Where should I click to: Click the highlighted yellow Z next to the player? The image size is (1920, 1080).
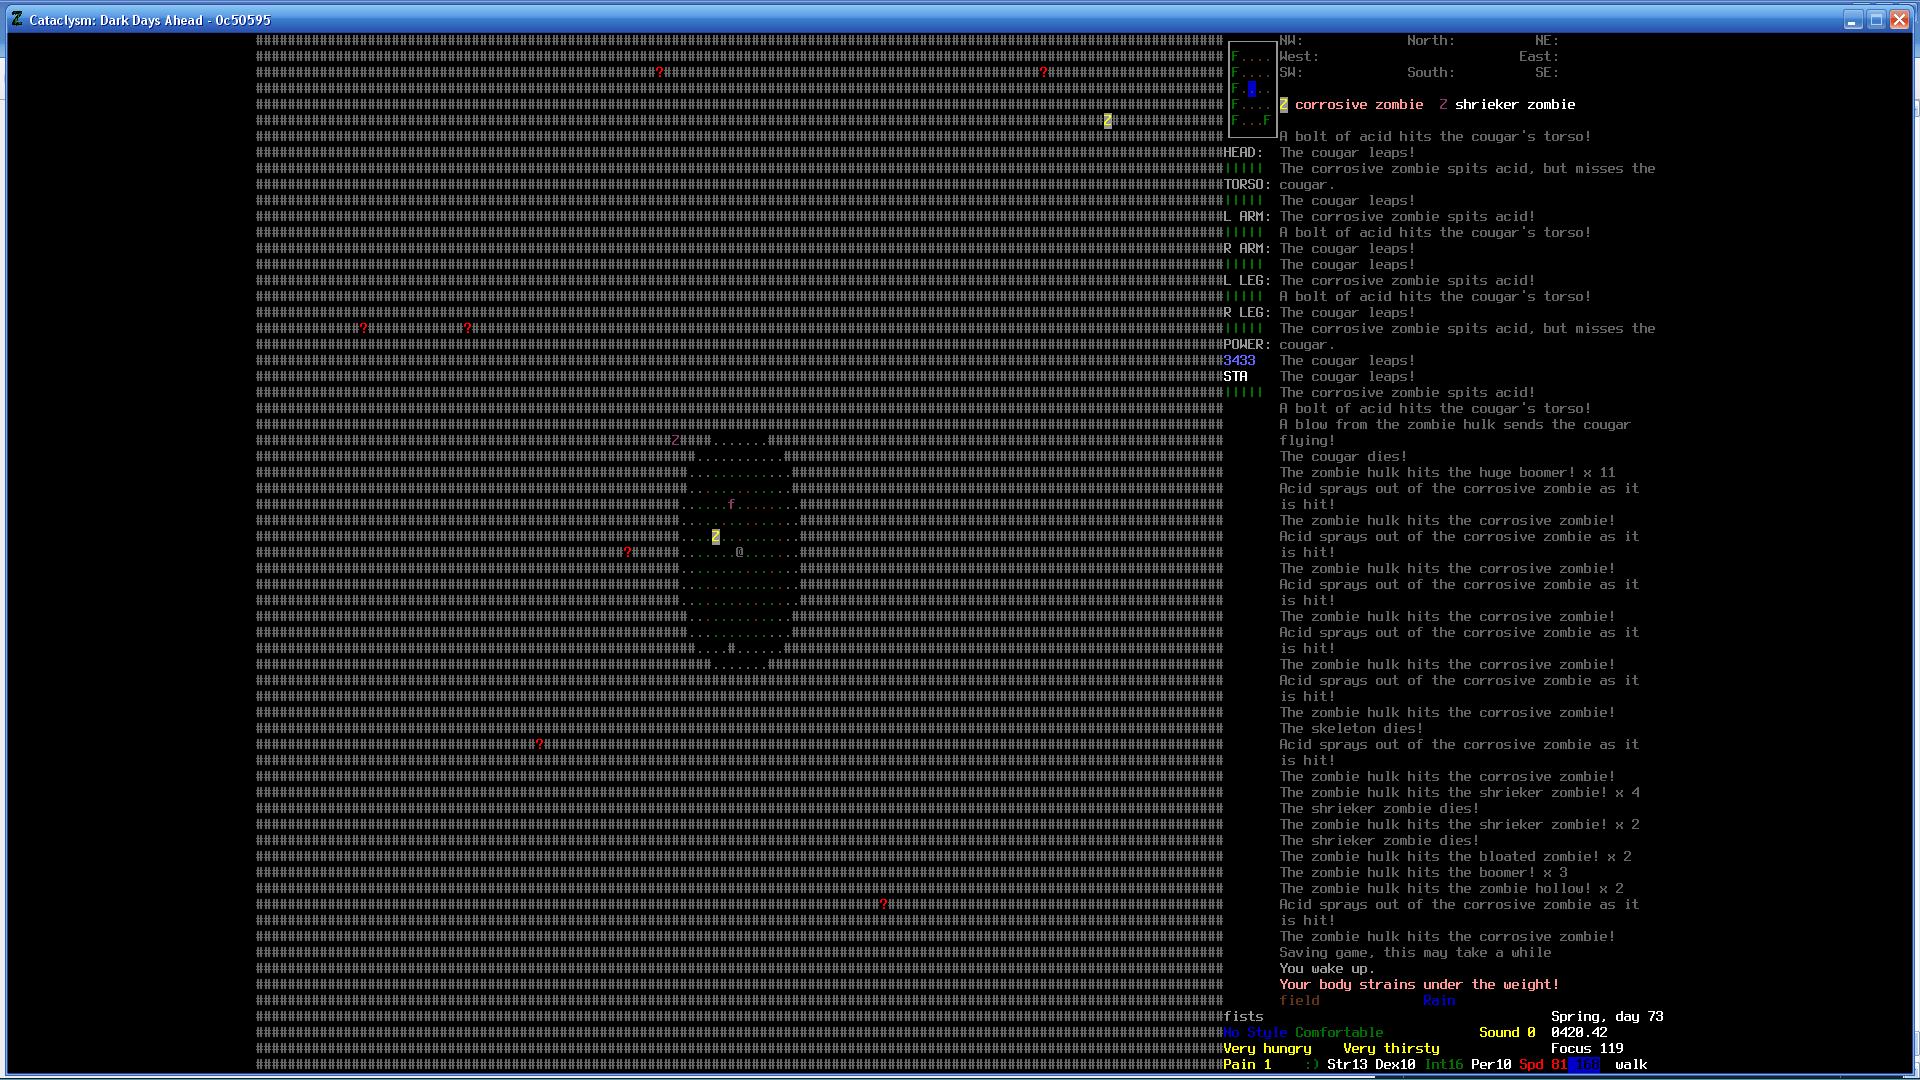click(x=716, y=537)
